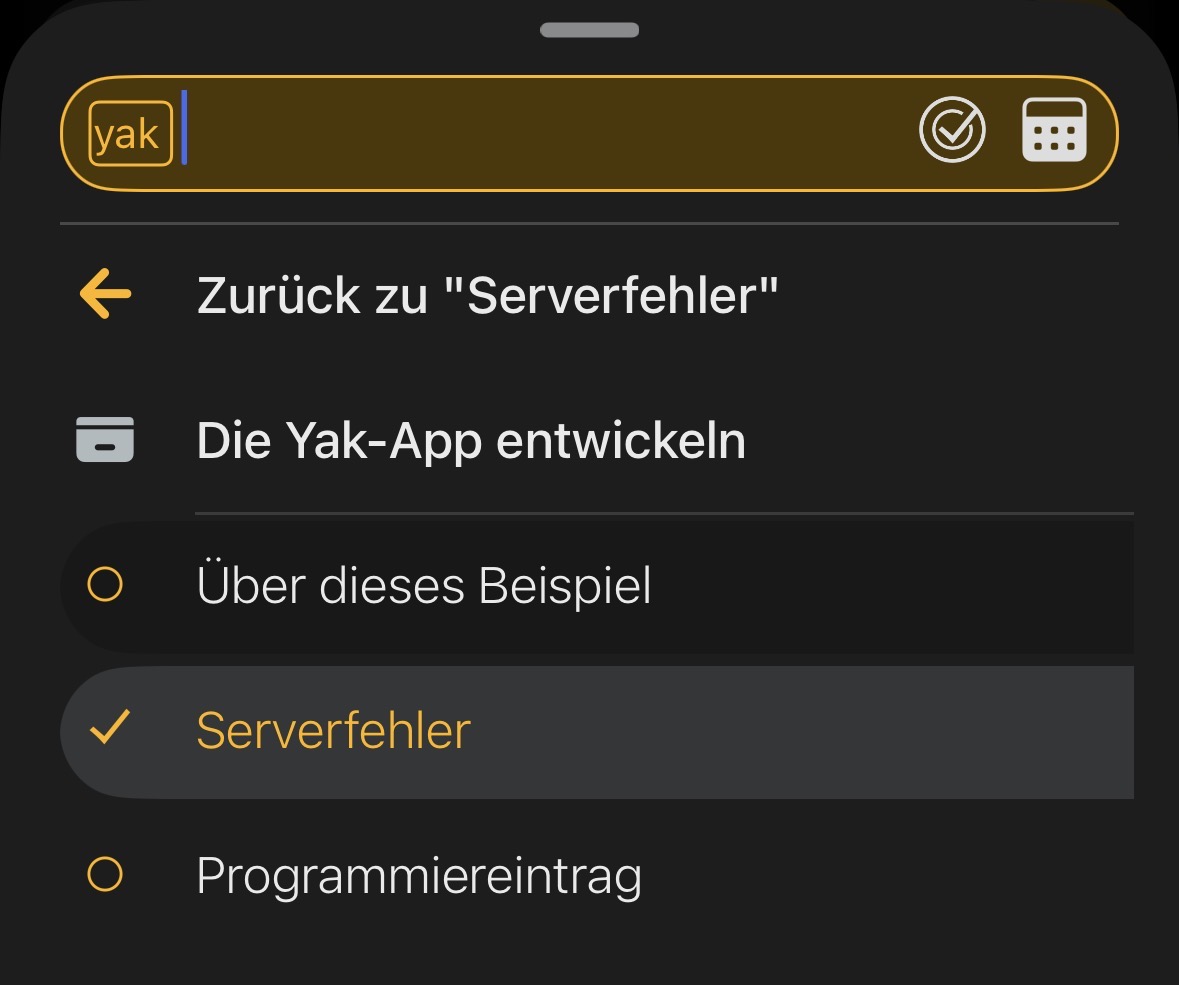Choose the Über dieses Beispiel entry text
This screenshot has height=985, width=1179.
pyautogui.click(x=424, y=585)
